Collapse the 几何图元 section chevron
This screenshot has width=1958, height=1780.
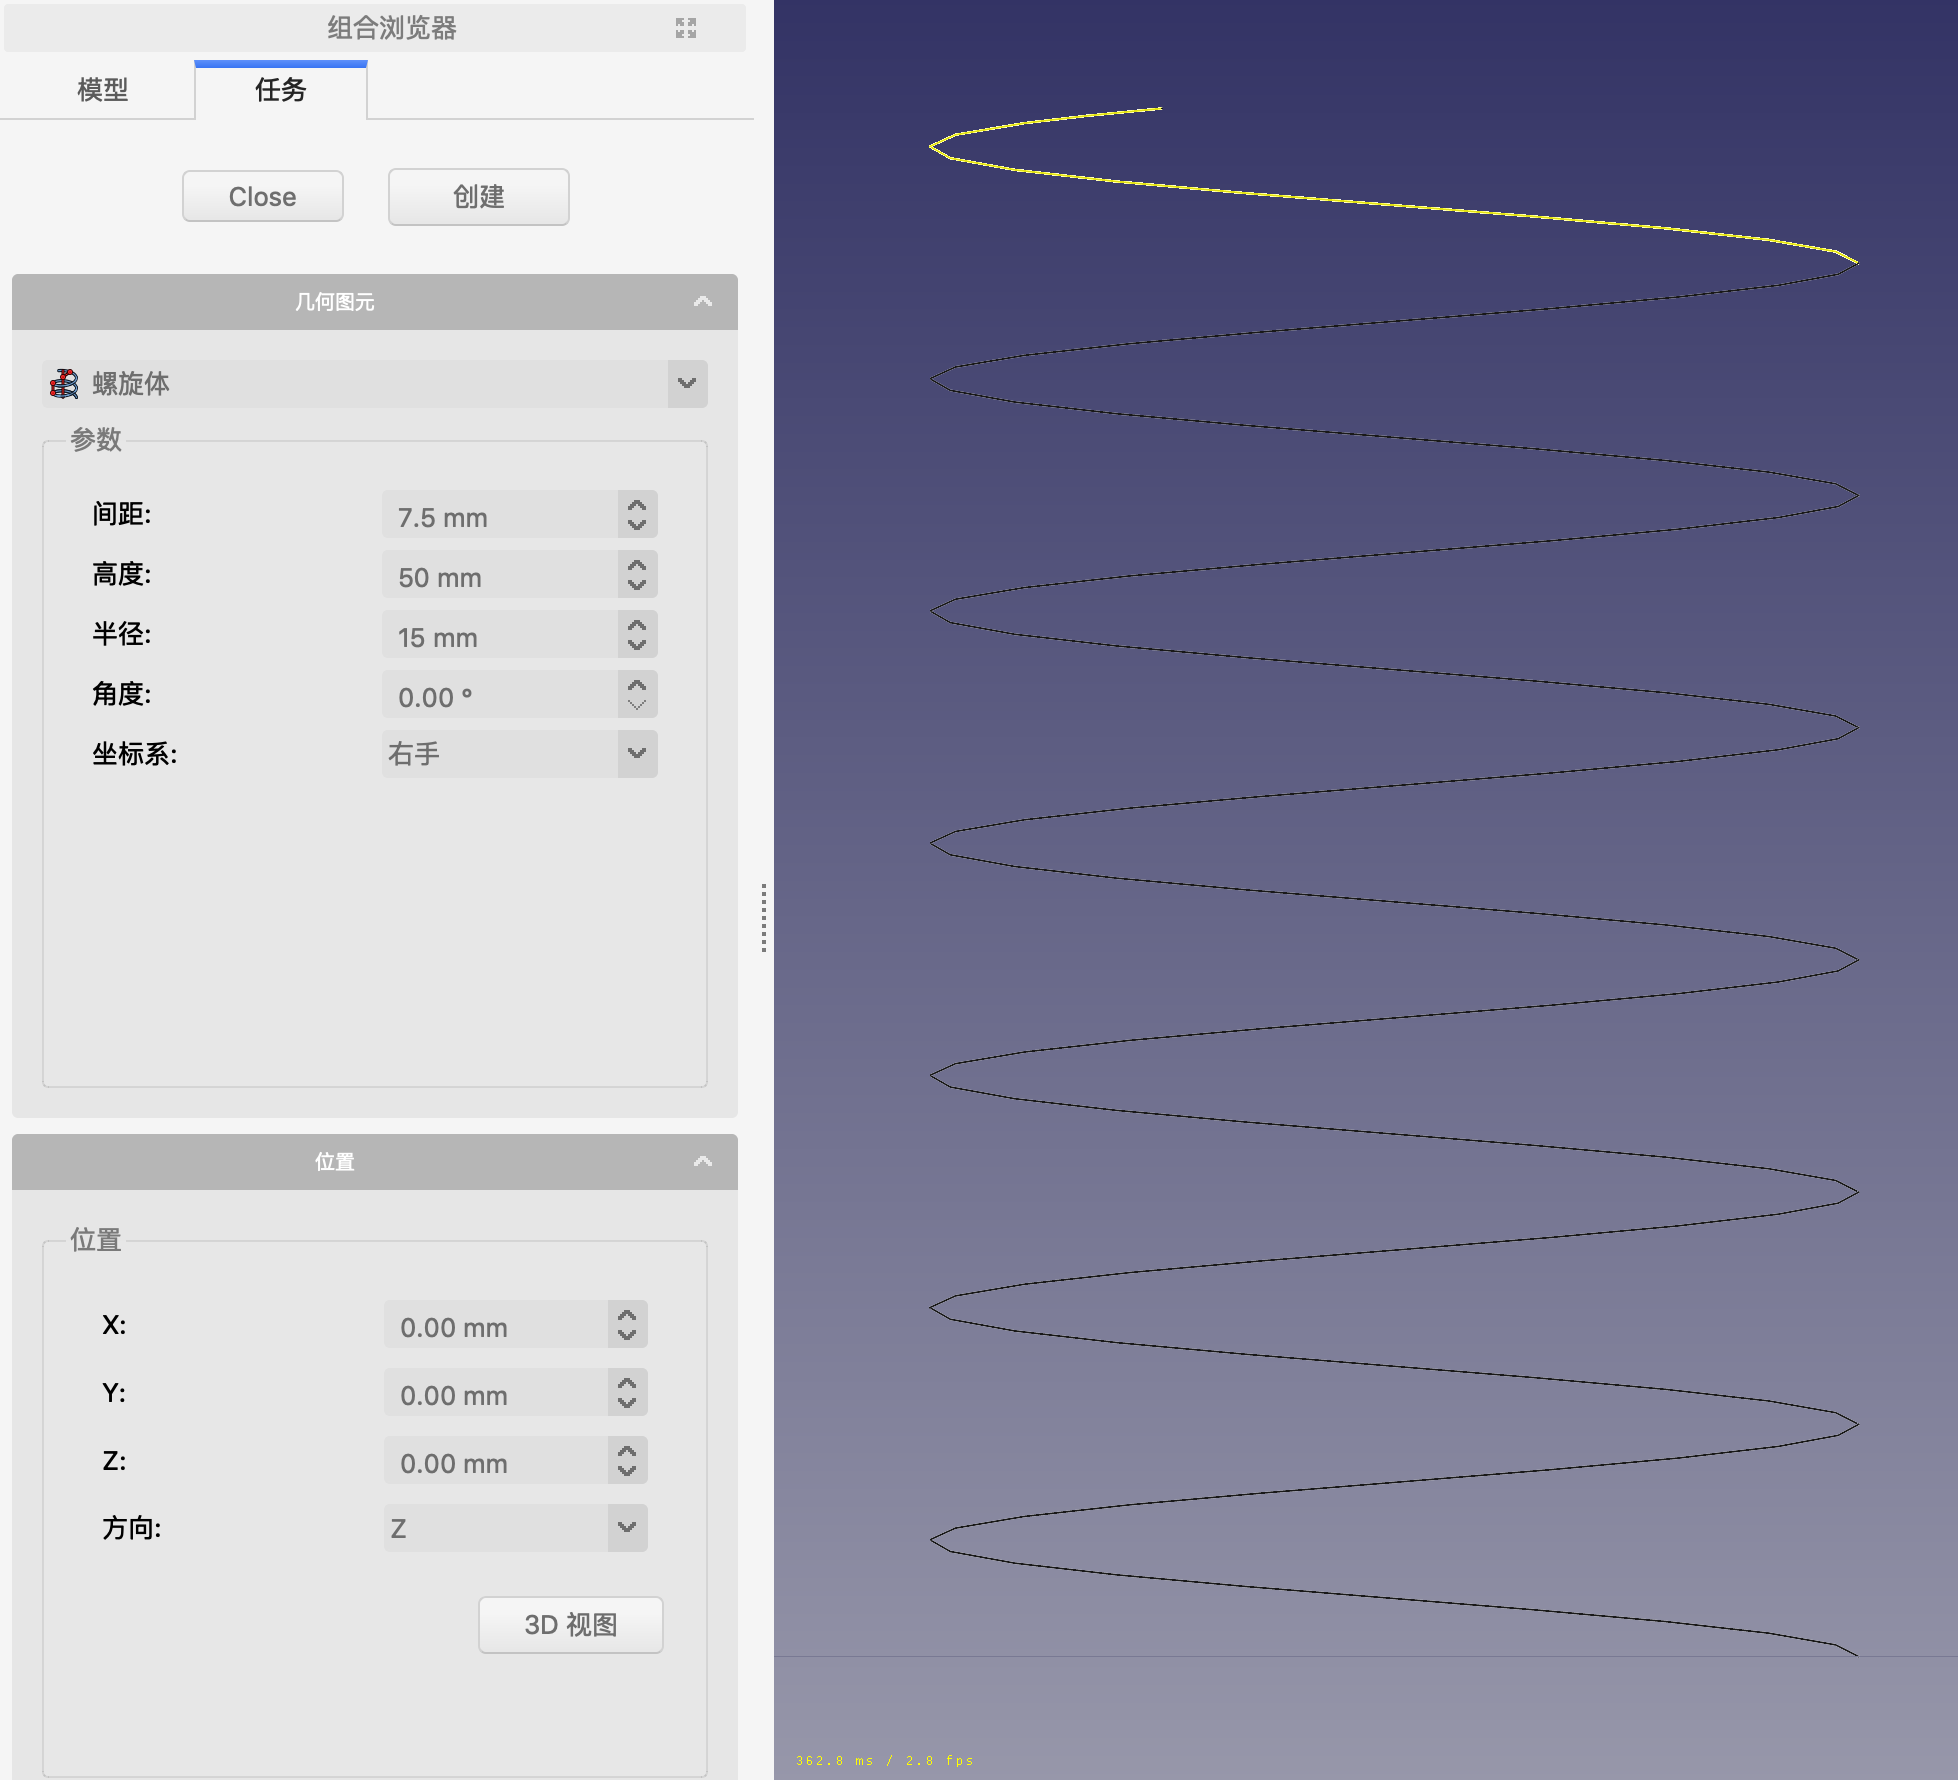(703, 302)
